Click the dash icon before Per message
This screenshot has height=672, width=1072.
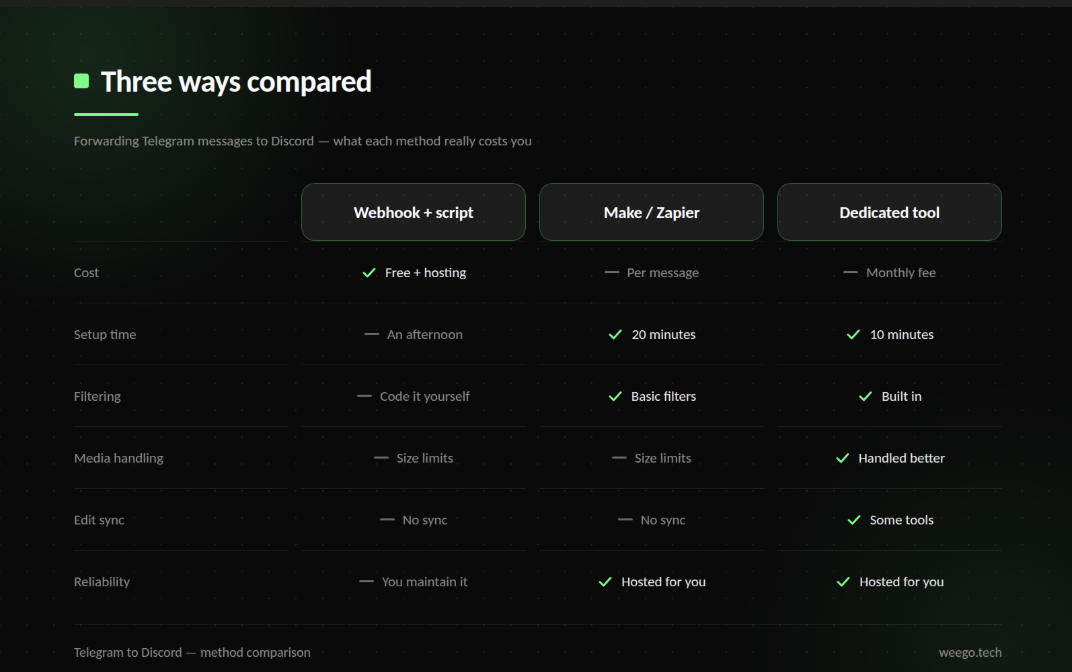click(611, 272)
